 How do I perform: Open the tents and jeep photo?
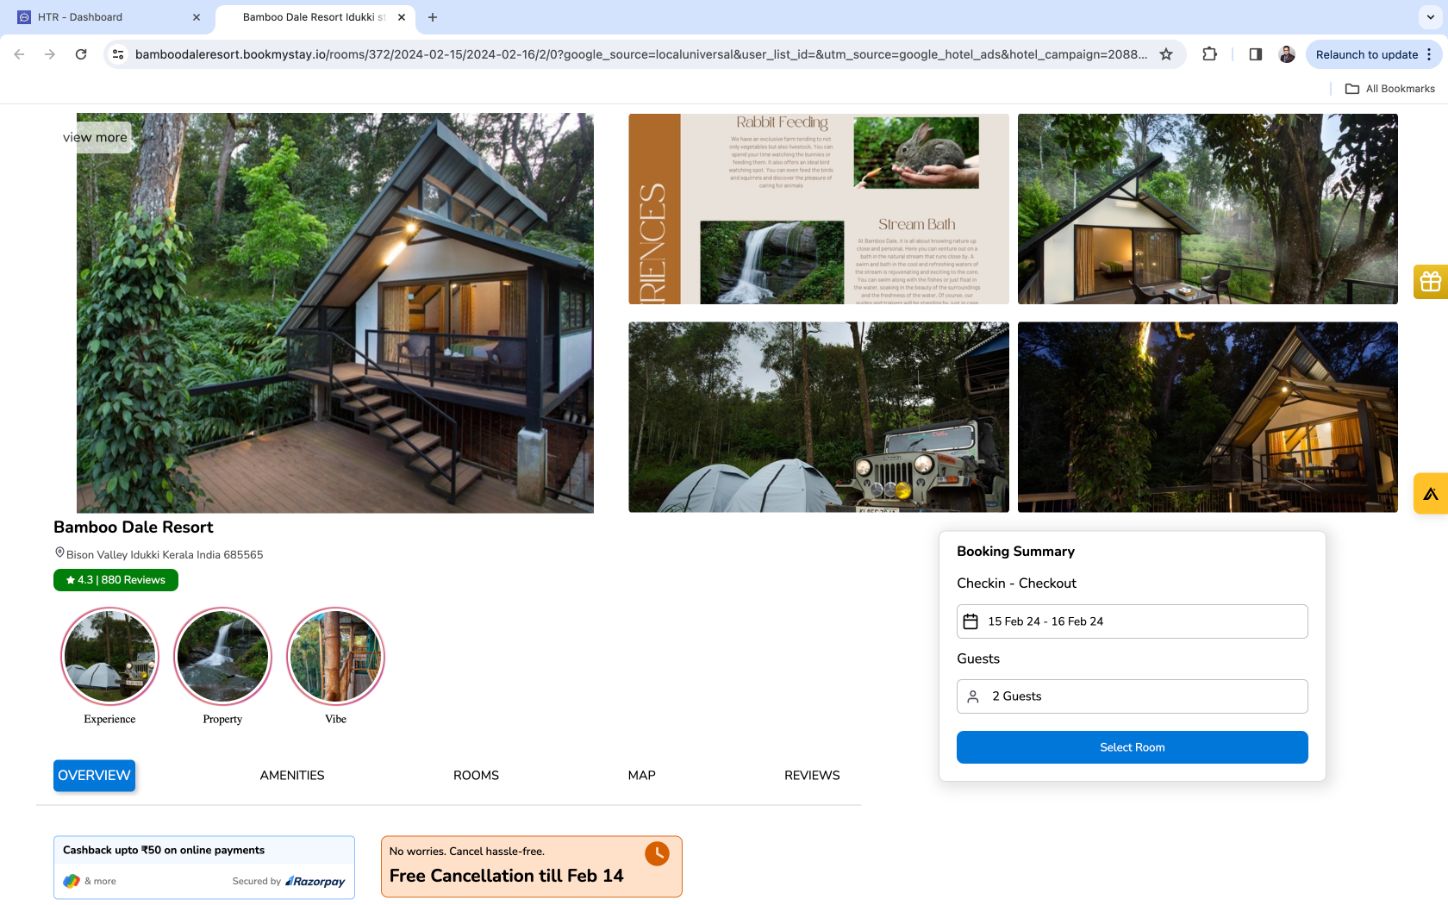(819, 417)
